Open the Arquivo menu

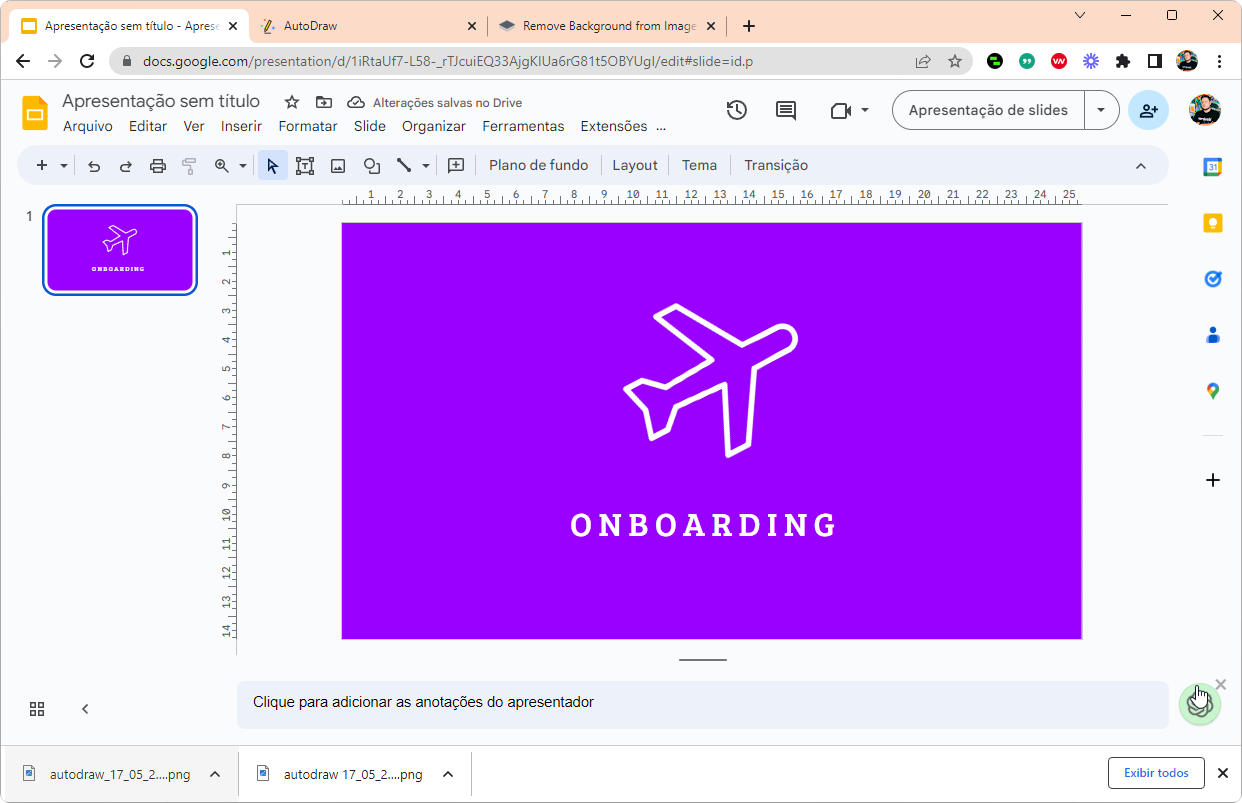(88, 126)
